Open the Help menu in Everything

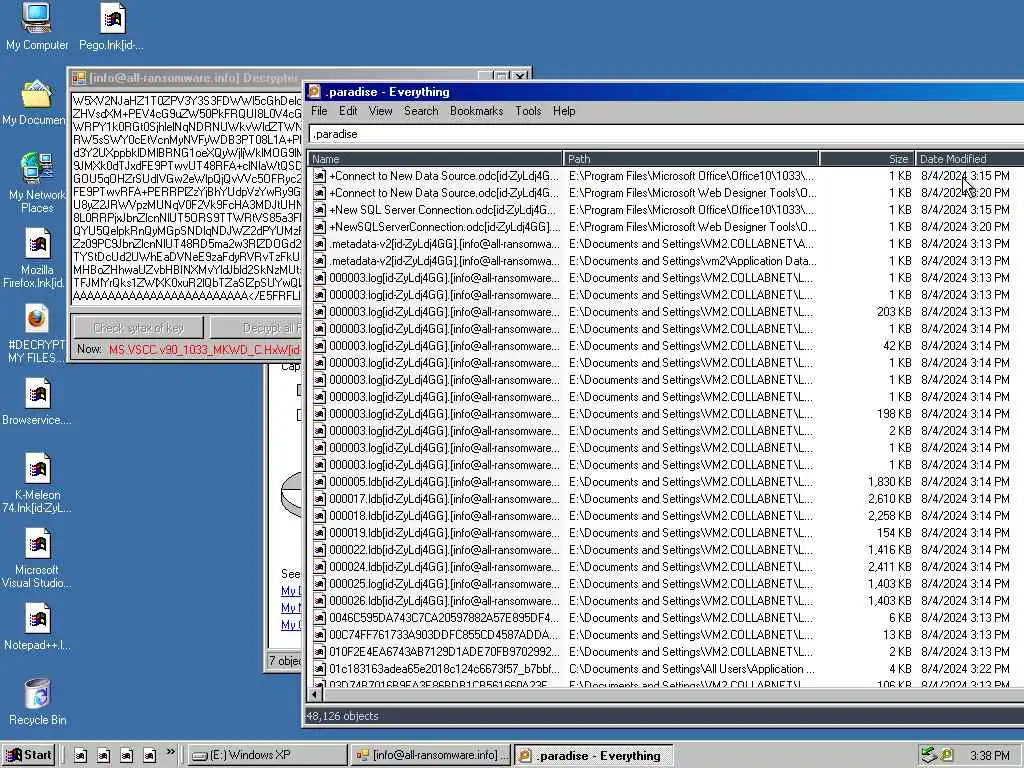point(564,111)
